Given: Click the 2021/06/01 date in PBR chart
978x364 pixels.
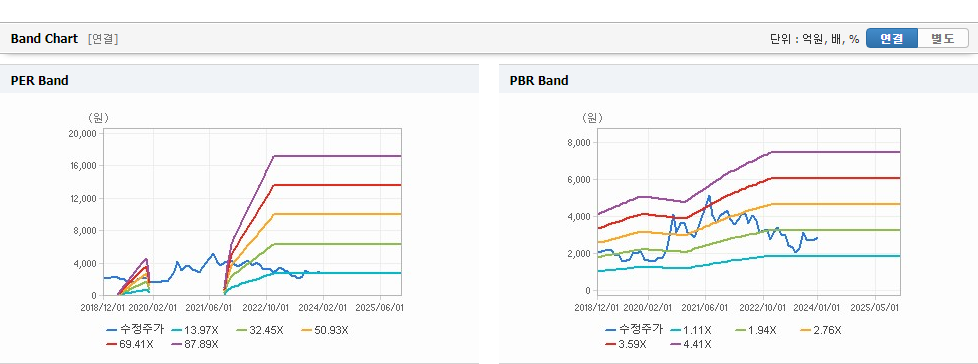Looking at the screenshot, I should coord(705,307).
